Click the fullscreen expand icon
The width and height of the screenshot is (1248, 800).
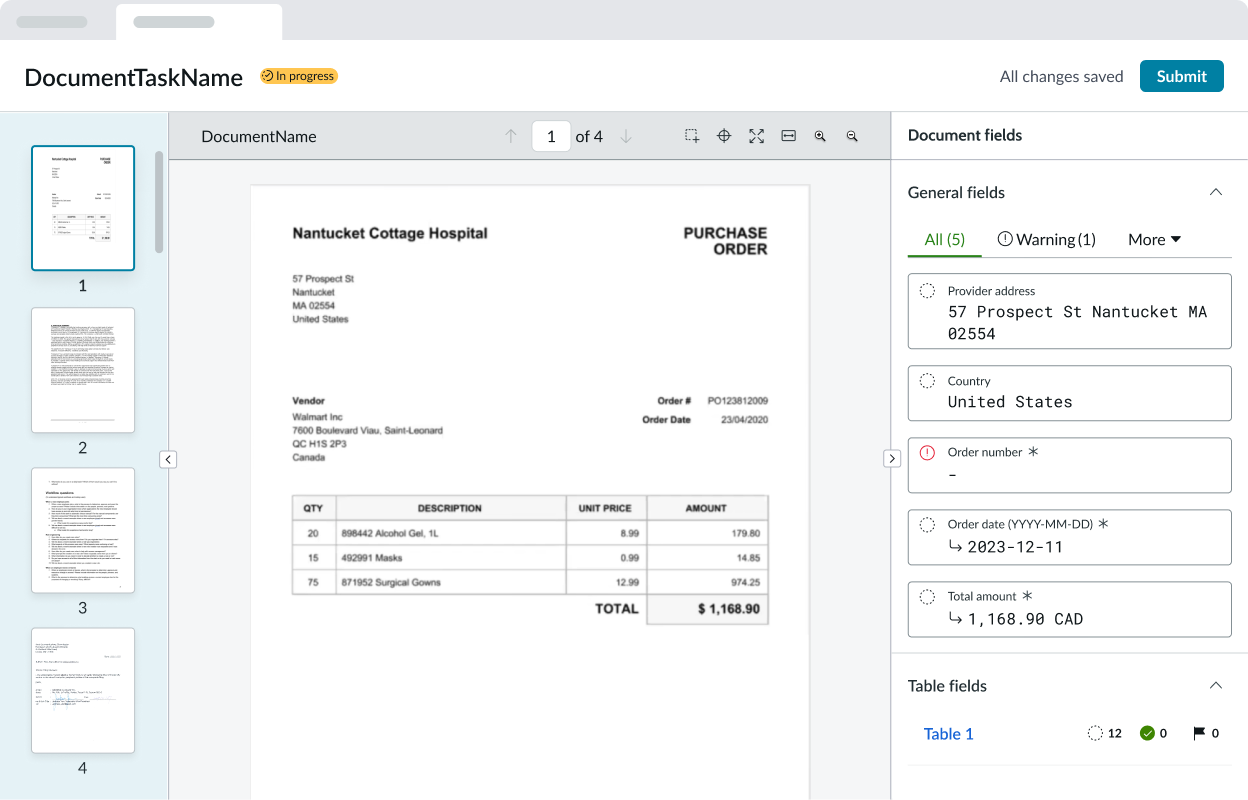(756, 136)
